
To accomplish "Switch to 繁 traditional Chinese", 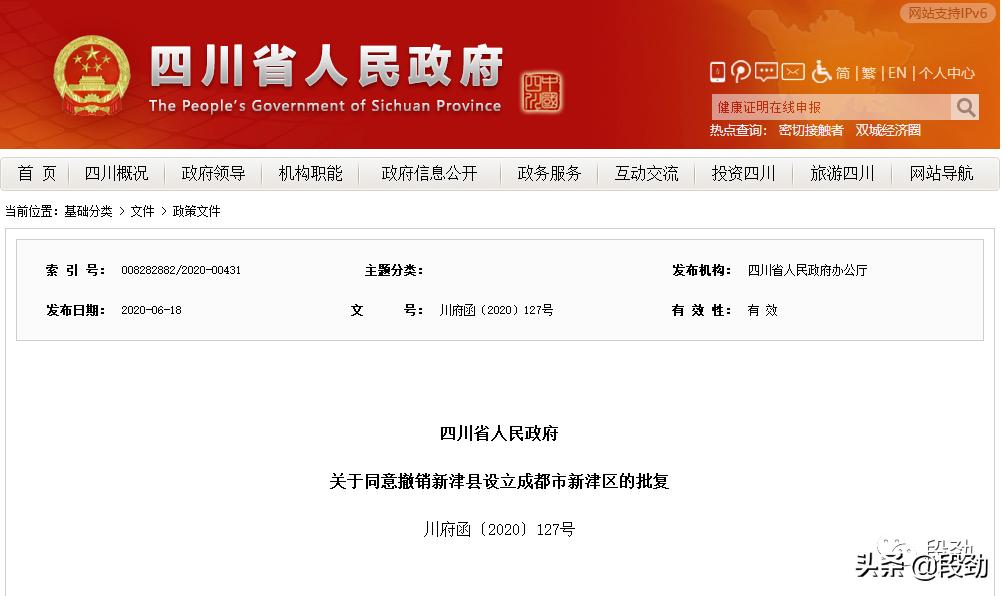I will pyautogui.click(x=867, y=72).
